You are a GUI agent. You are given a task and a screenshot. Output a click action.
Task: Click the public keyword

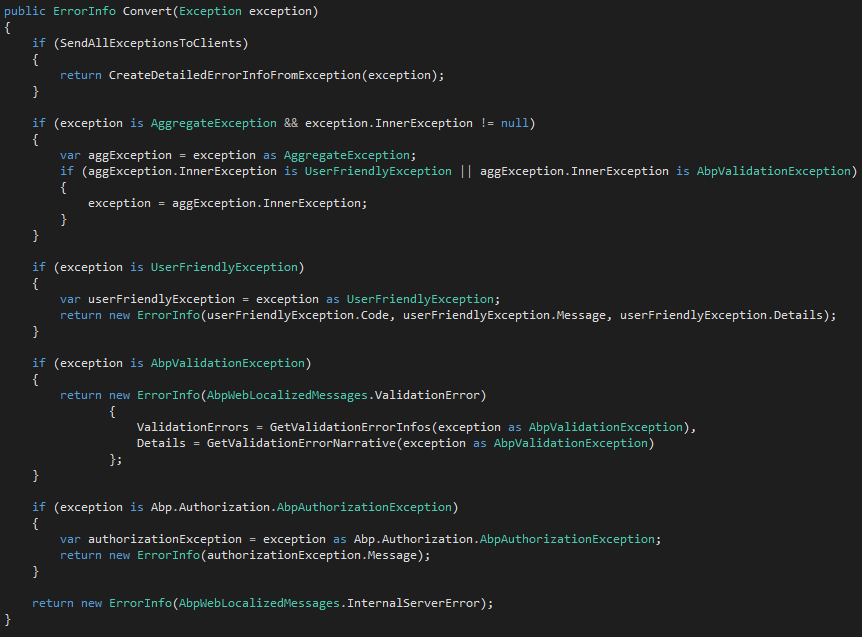click(25, 12)
